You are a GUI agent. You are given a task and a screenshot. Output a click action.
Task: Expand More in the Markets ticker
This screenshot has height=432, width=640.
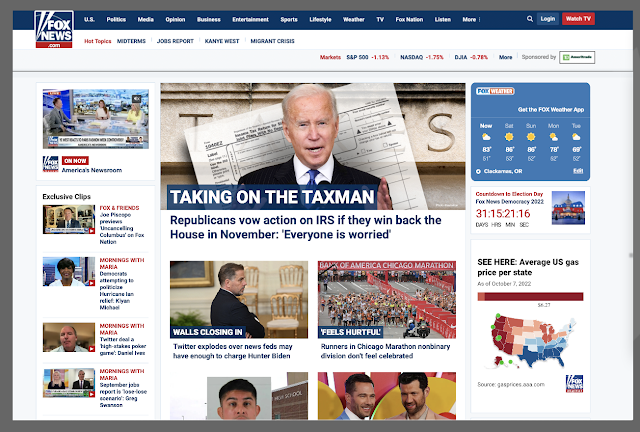point(505,57)
